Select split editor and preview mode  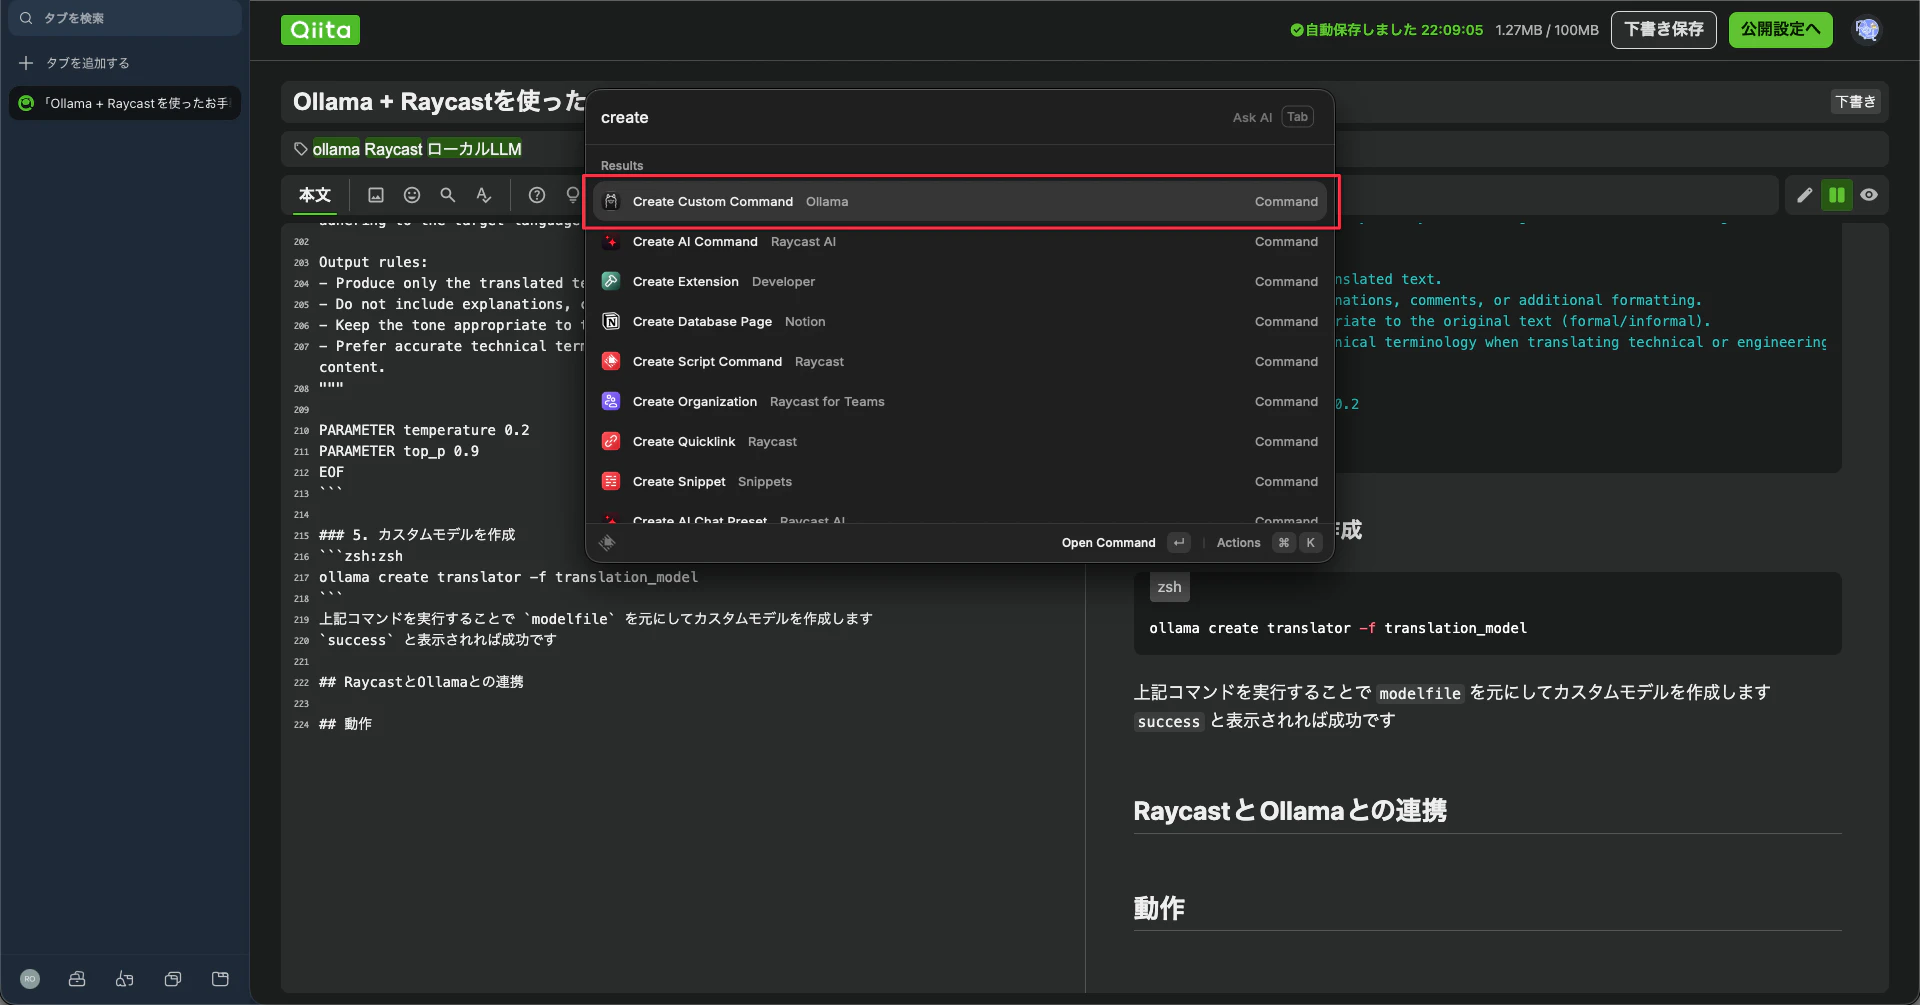[1837, 195]
